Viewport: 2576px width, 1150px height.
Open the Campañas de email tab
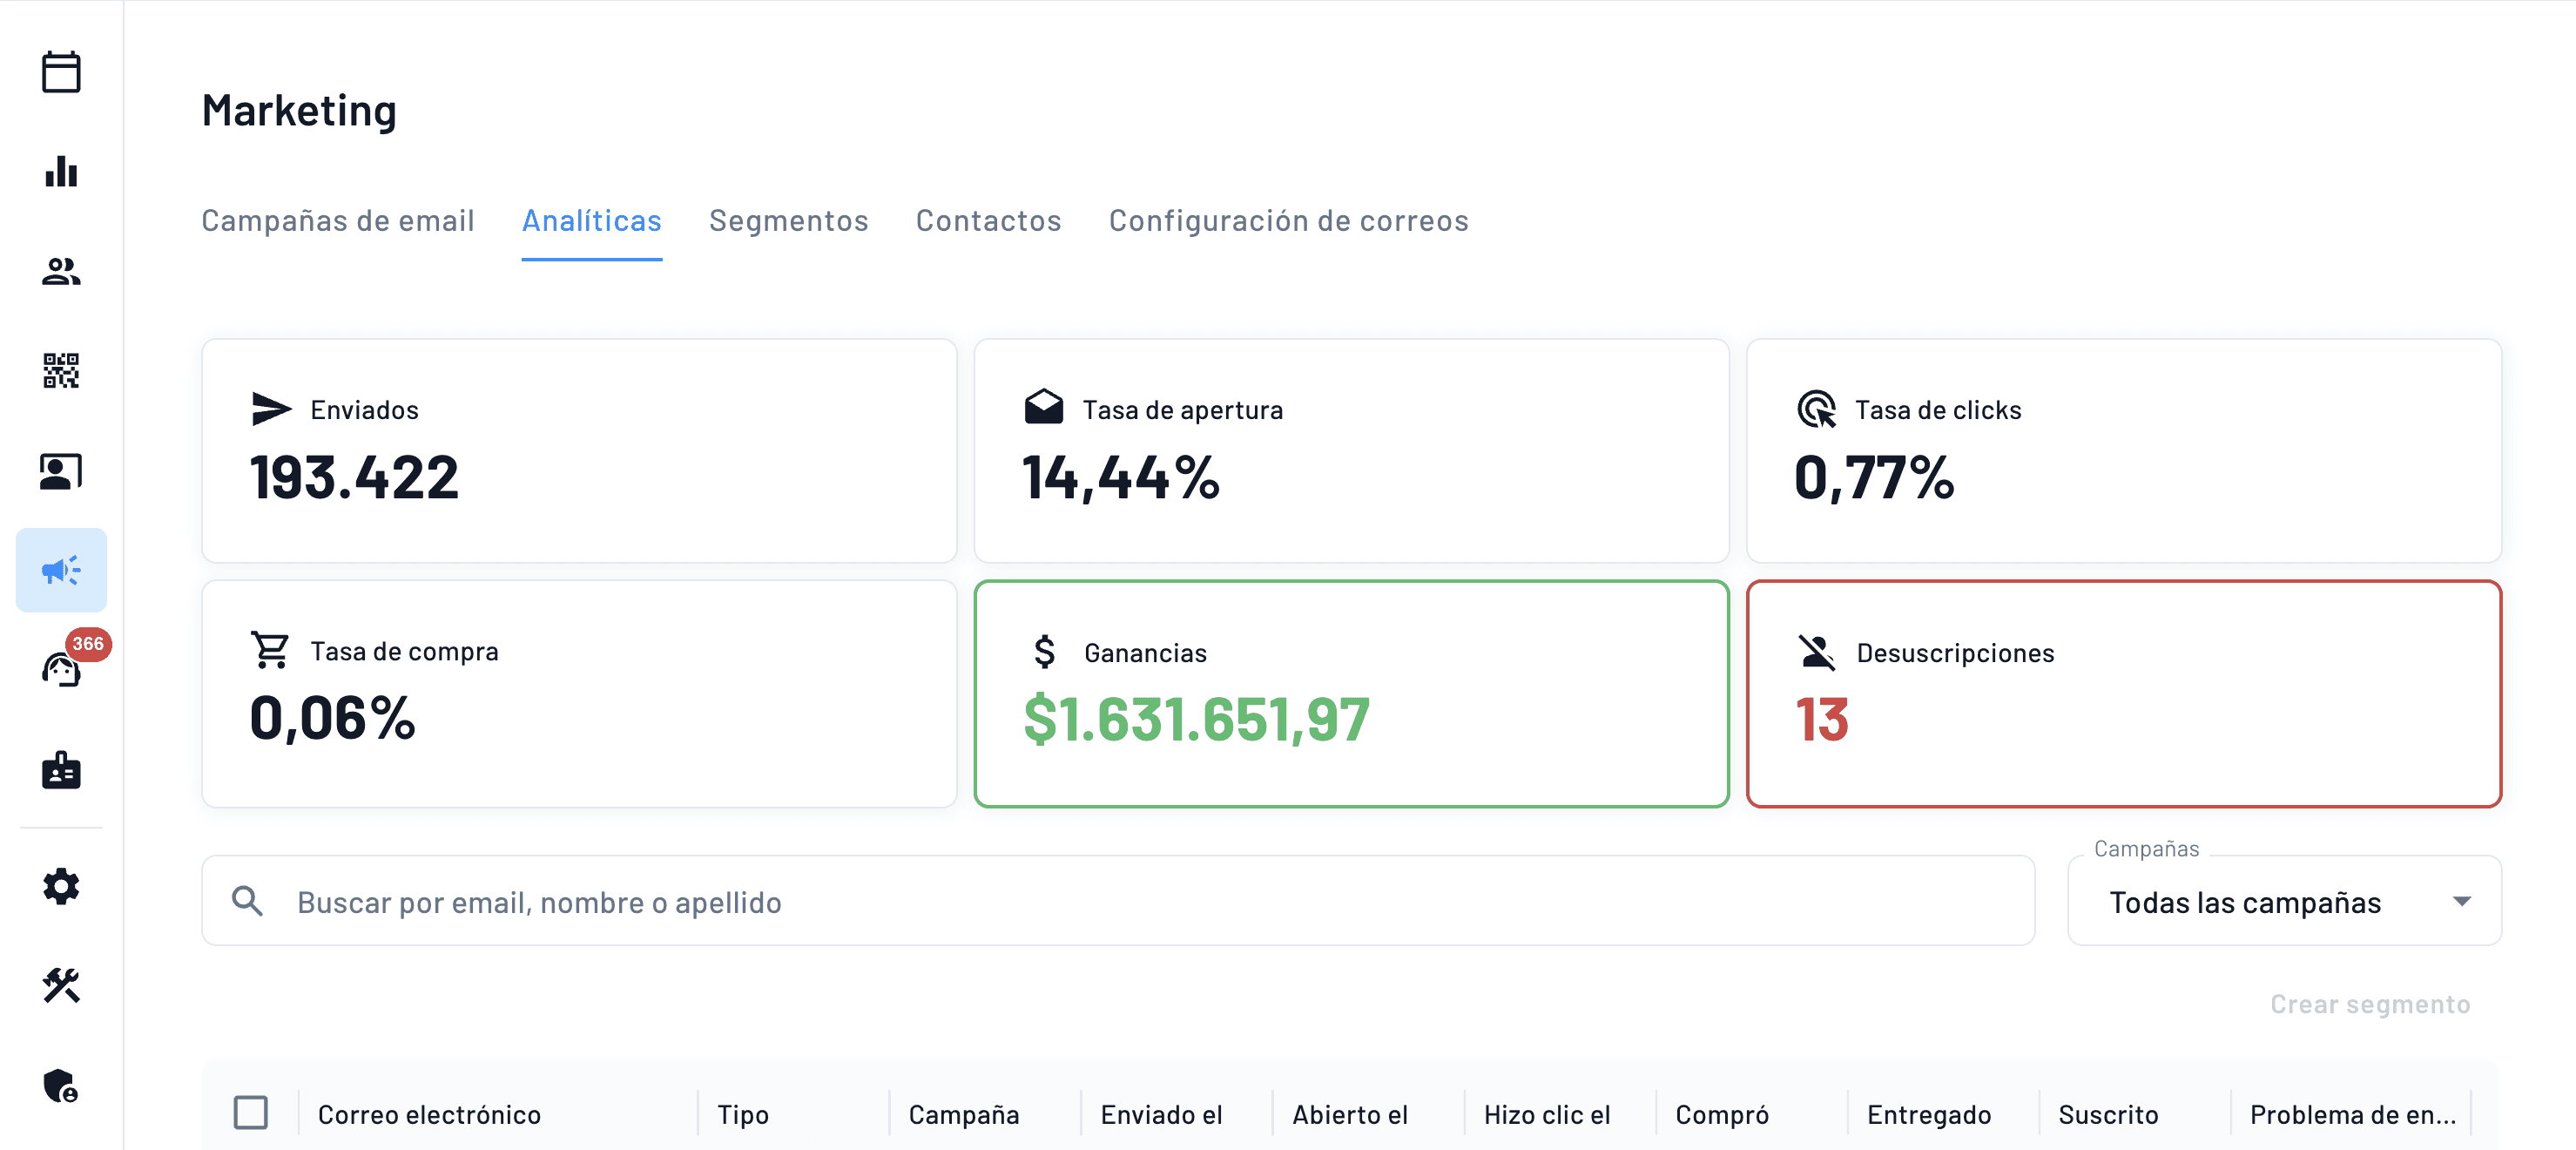coord(338,221)
